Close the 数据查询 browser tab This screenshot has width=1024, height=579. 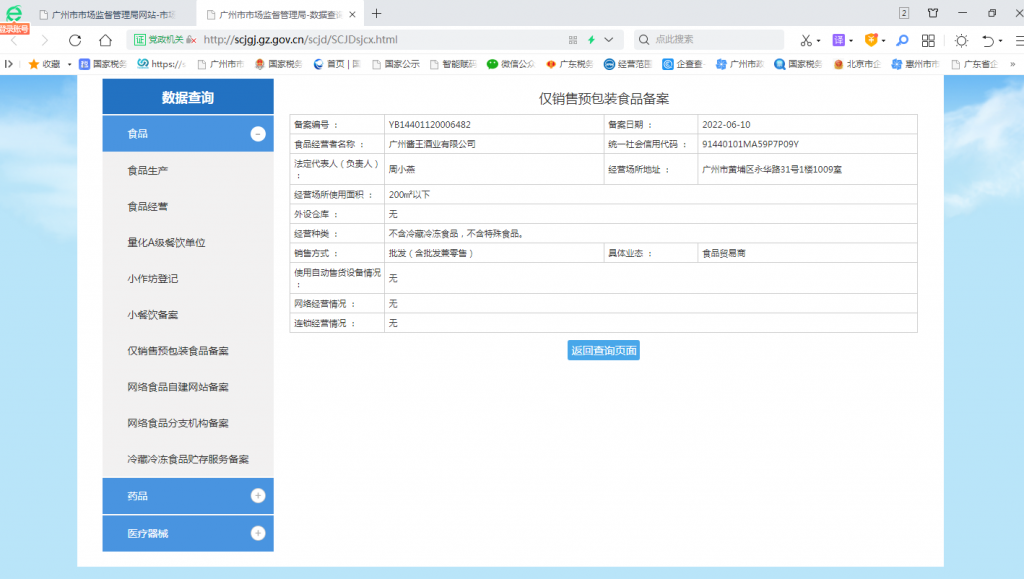point(353,14)
